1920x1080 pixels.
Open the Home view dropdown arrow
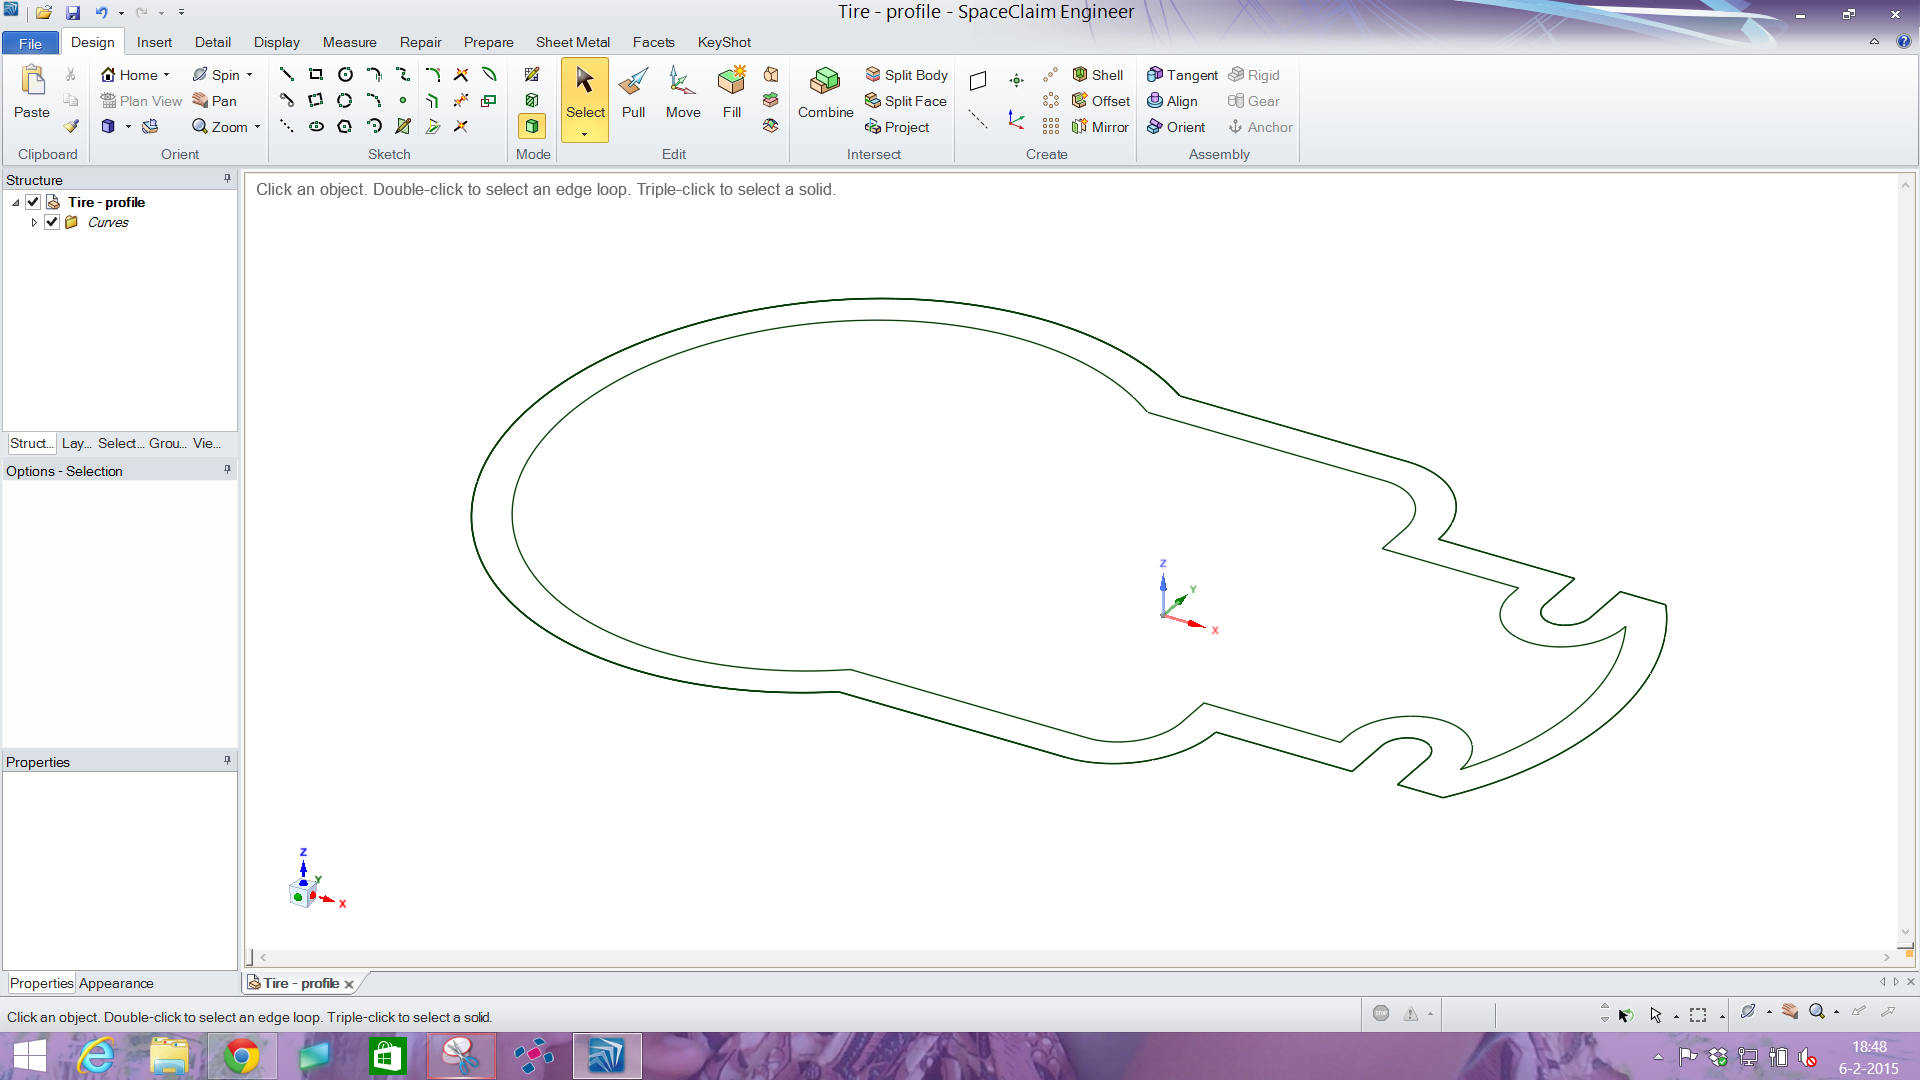click(167, 75)
